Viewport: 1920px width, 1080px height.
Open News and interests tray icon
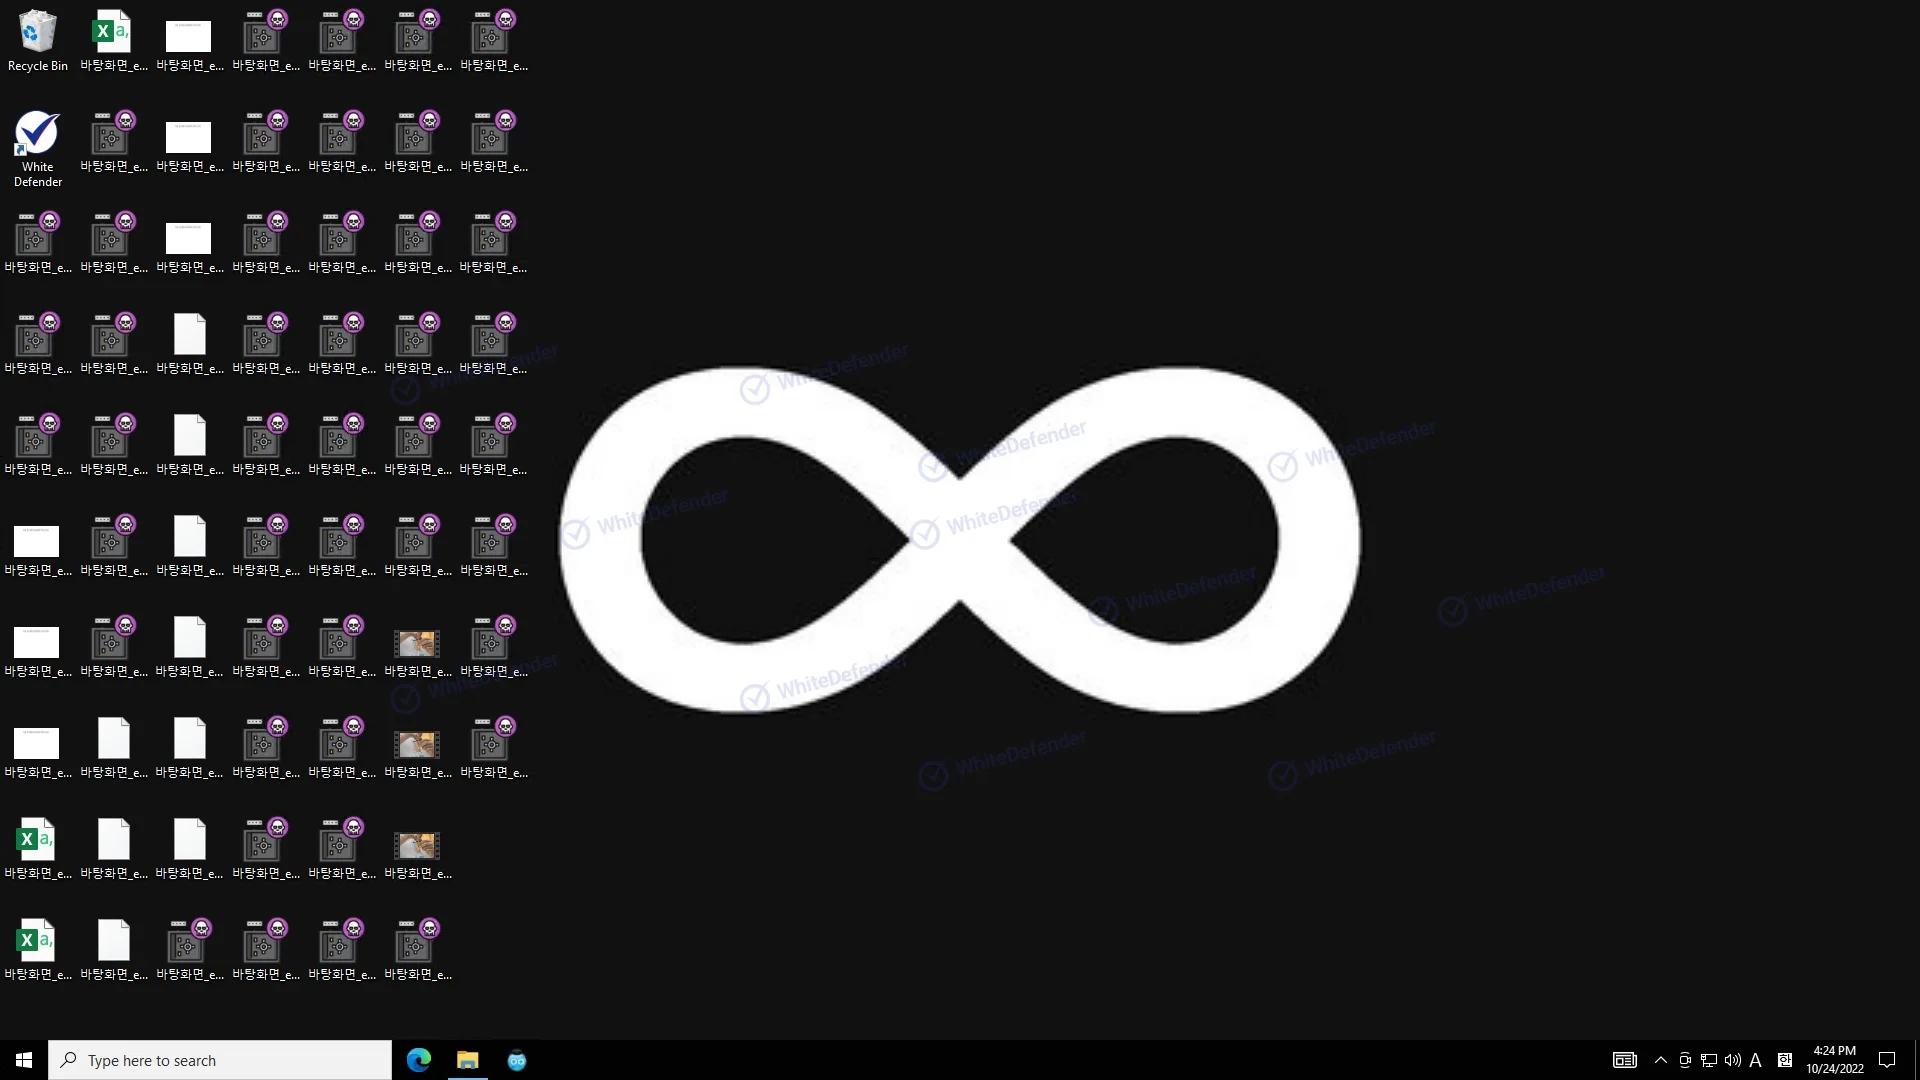click(x=1624, y=1060)
